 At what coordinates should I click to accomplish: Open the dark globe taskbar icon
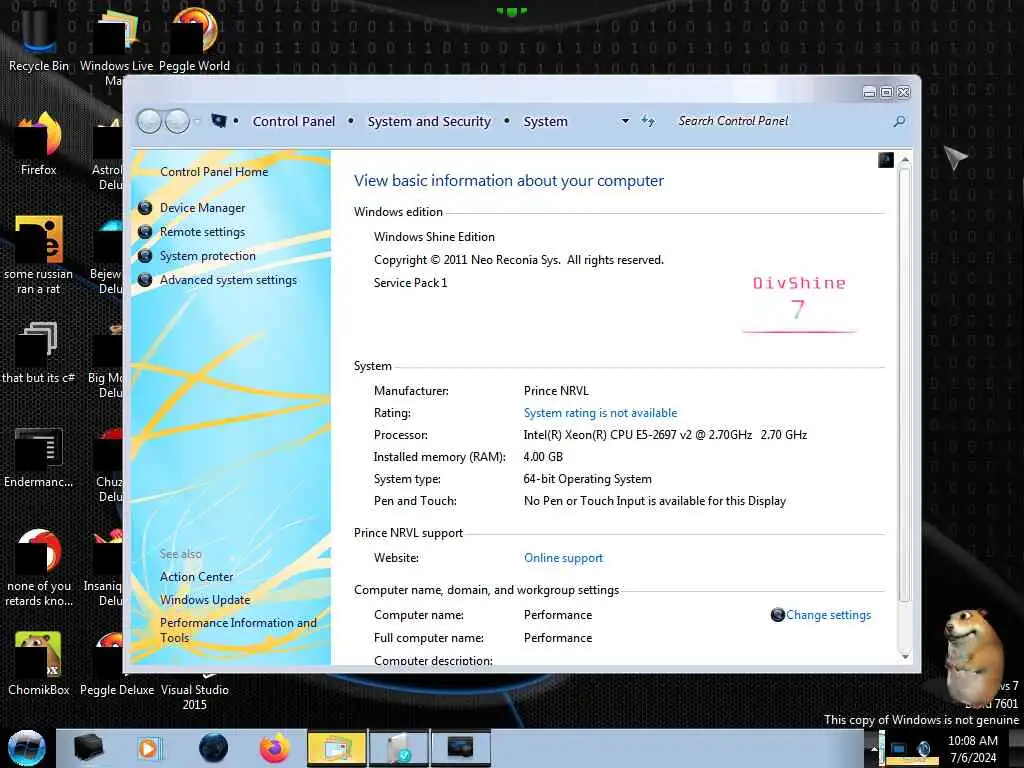[x=213, y=748]
